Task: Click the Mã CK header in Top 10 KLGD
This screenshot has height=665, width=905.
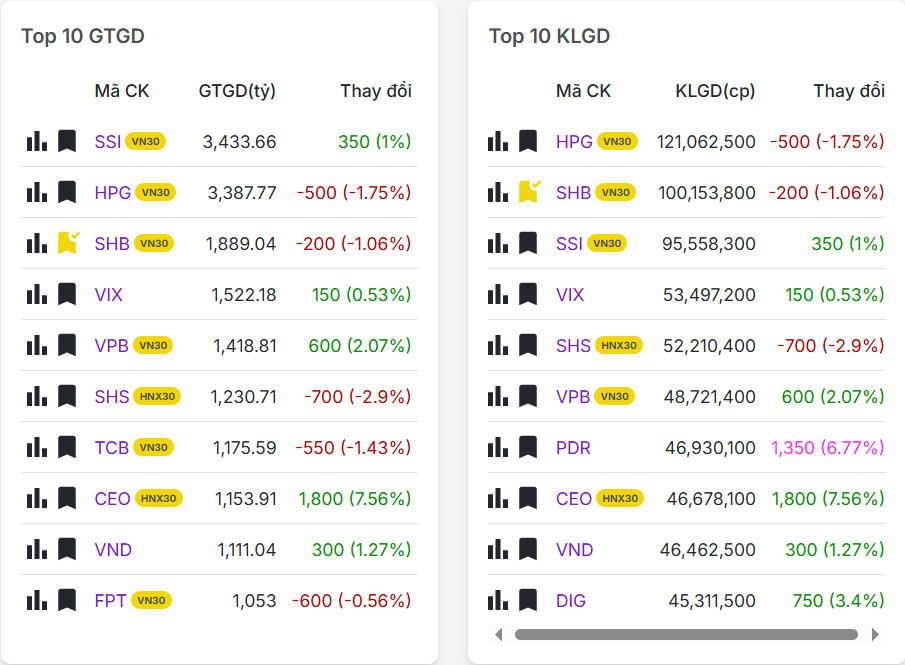Action: pyautogui.click(x=583, y=91)
